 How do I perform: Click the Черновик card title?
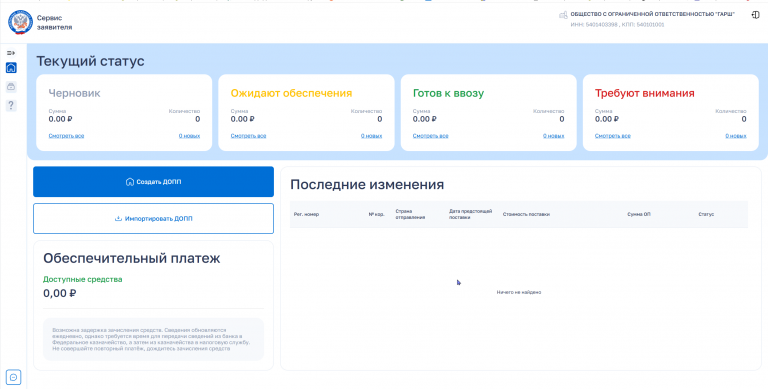(x=74, y=93)
